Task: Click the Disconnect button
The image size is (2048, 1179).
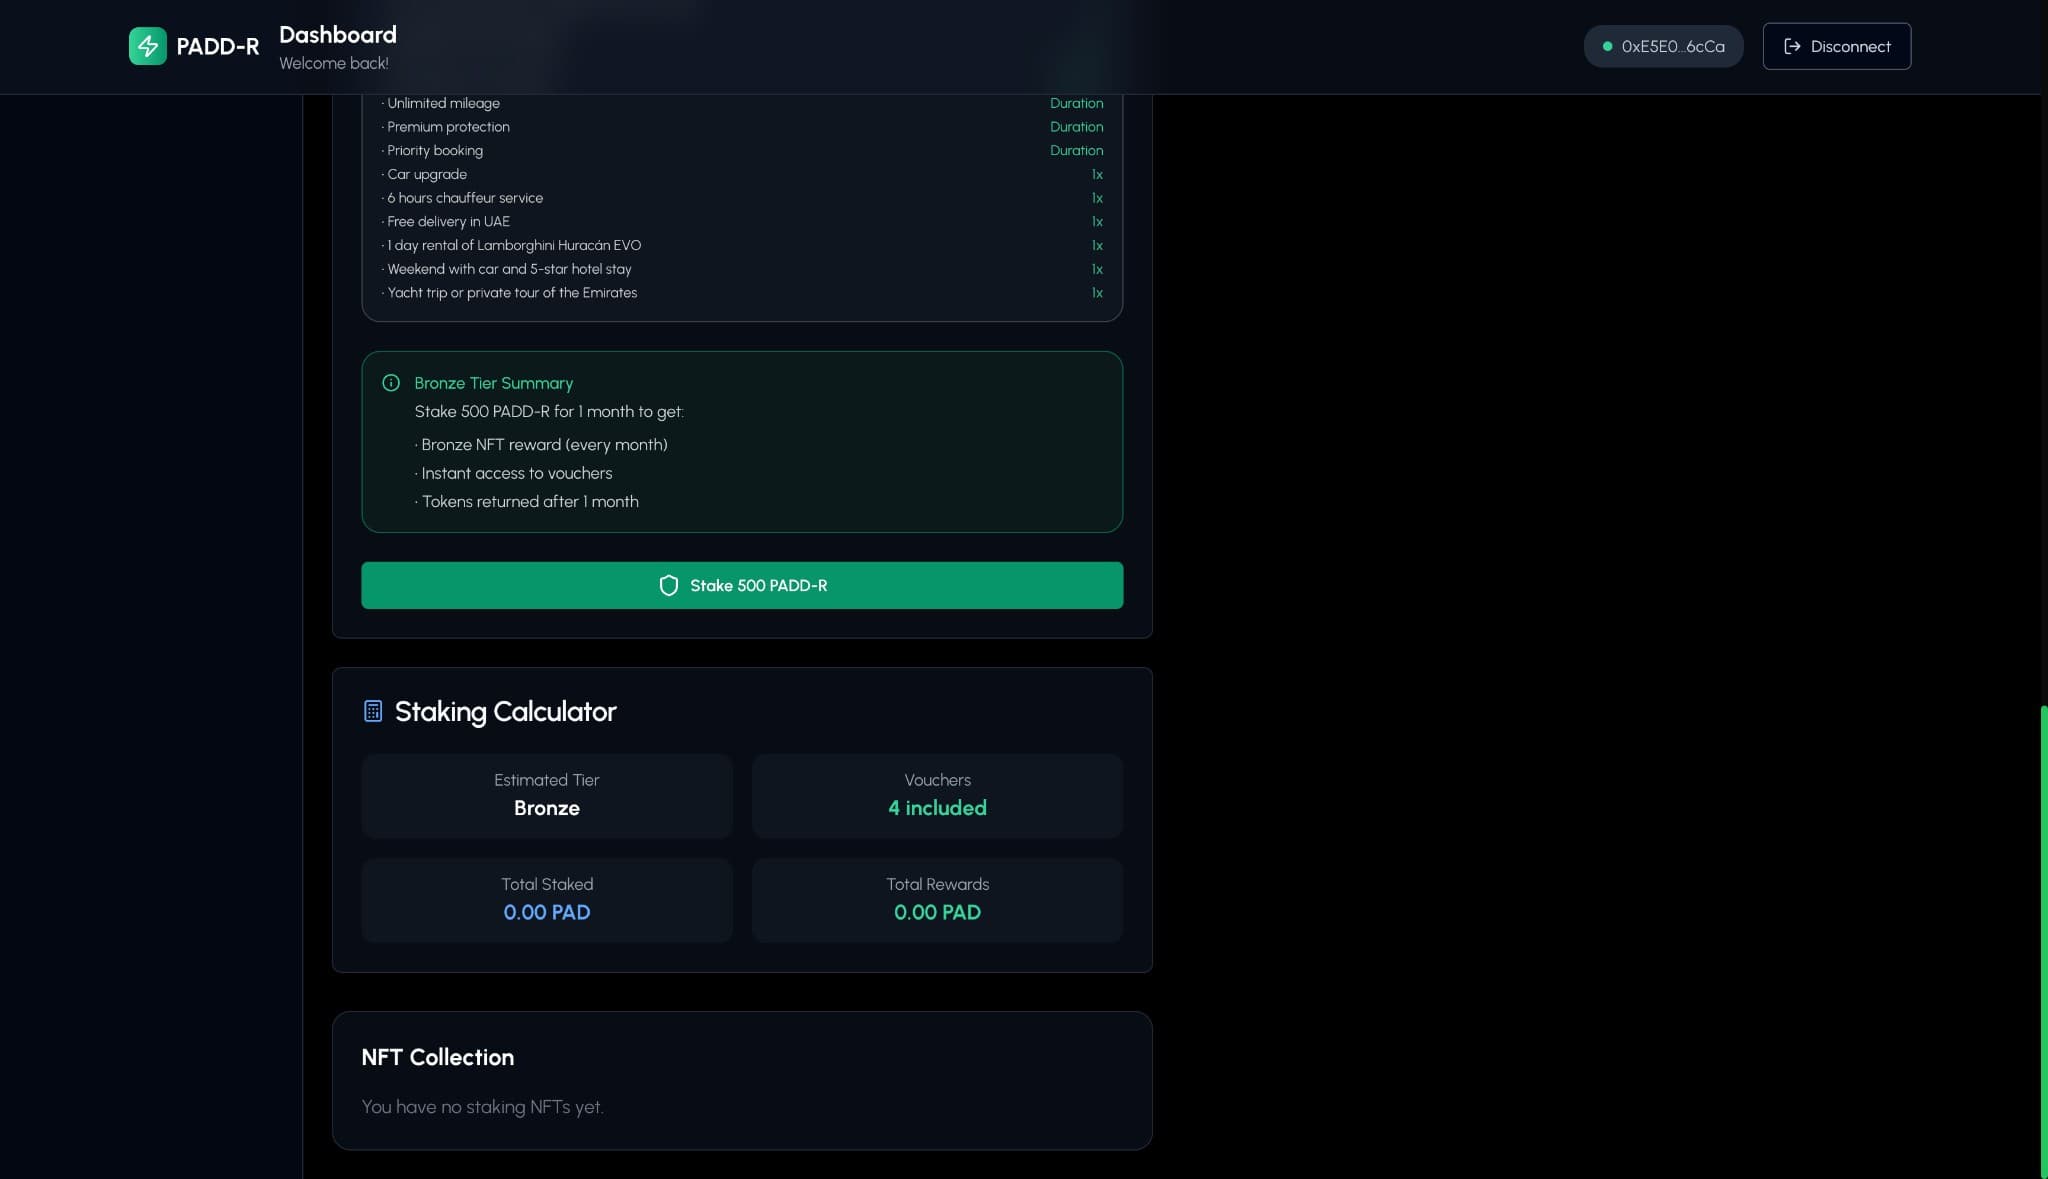Action: coord(1837,46)
